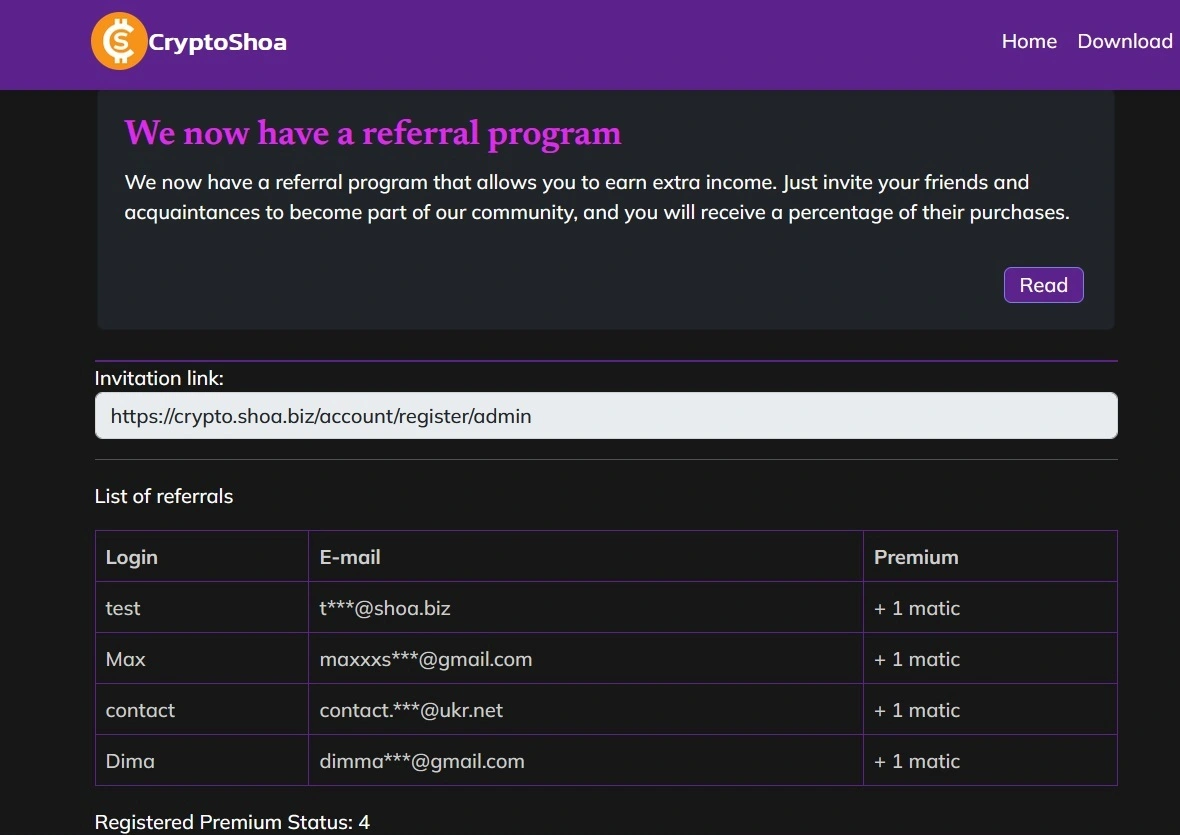1180x835 pixels.
Task: Click the Read button
Action: (1043, 285)
